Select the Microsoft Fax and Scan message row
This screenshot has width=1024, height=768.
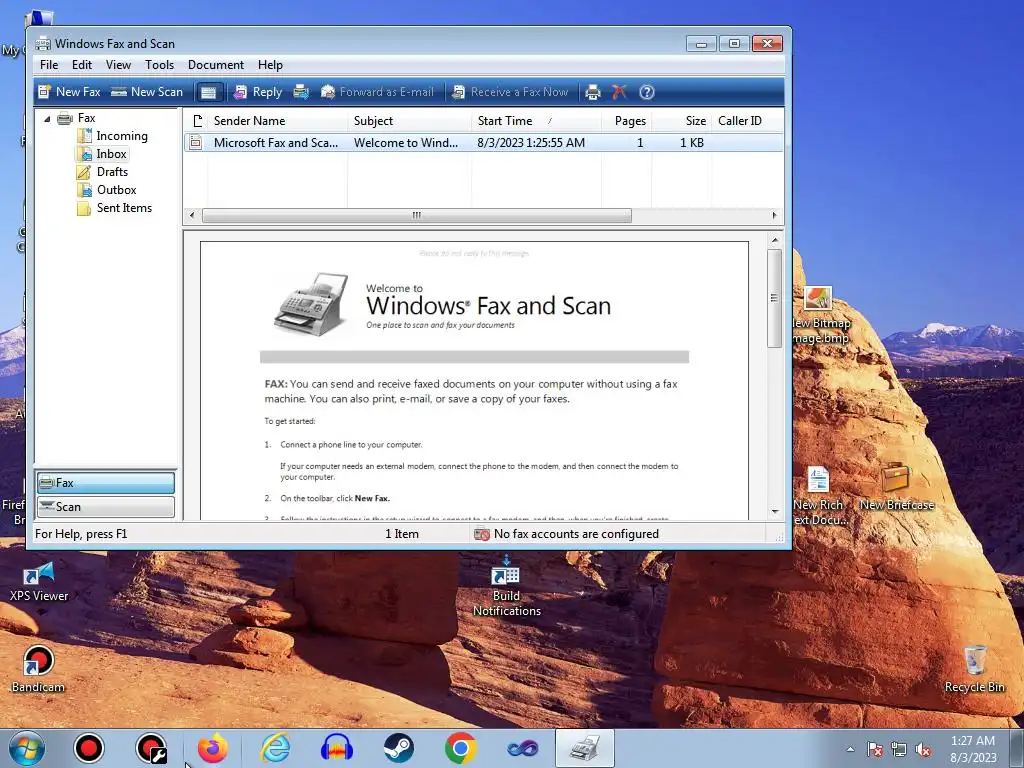pyautogui.click(x=483, y=143)
